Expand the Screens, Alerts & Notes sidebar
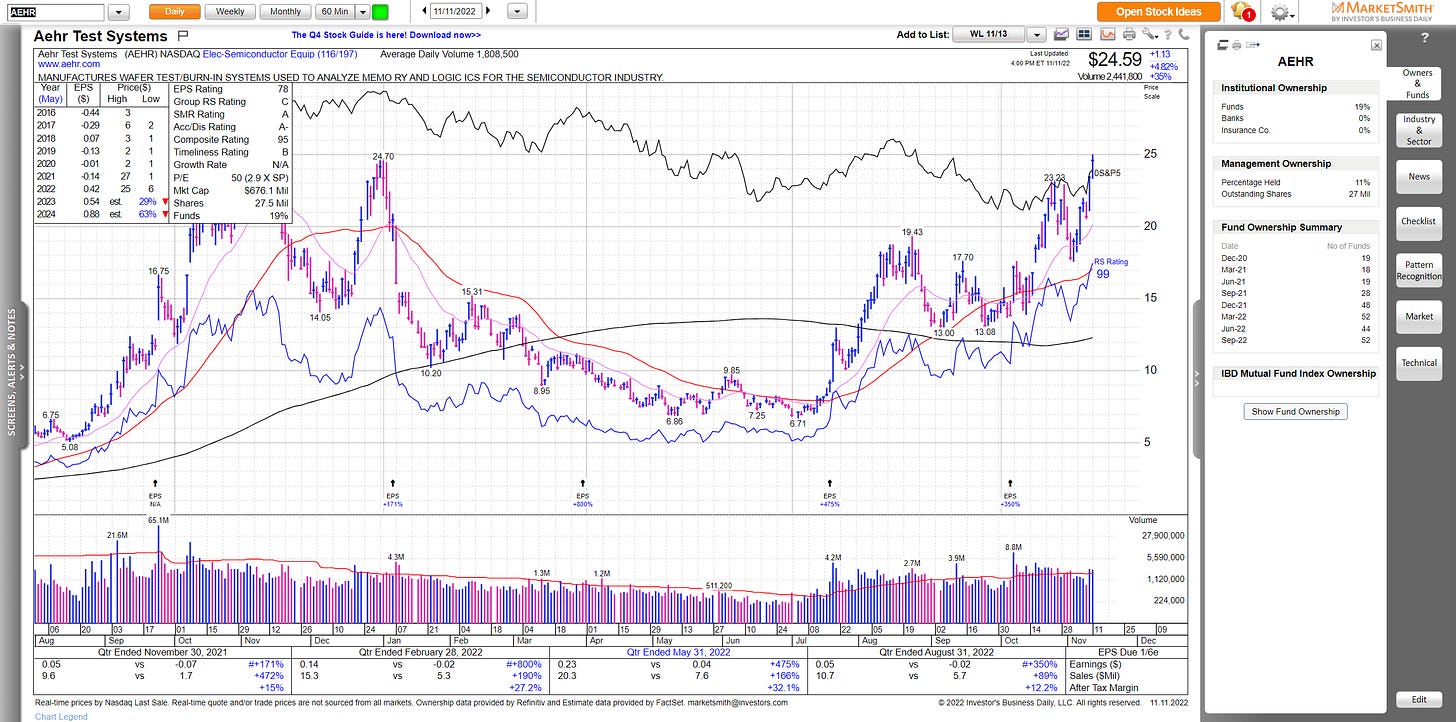This screenshot has height=722, width=1456. [x=12, y=368]
